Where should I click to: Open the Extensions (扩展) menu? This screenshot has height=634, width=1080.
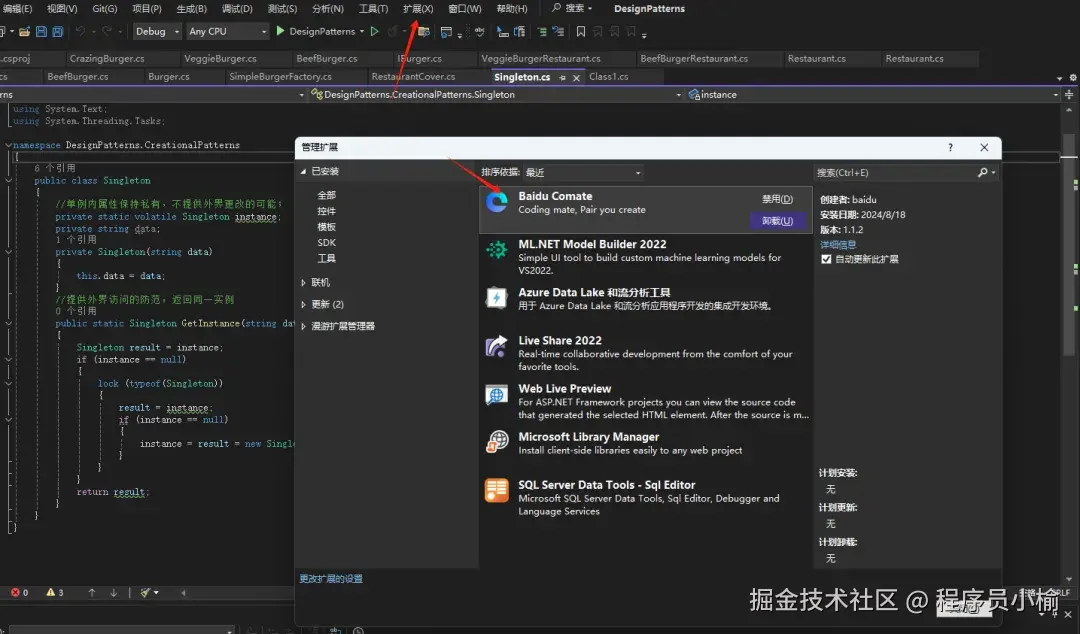[417, 9]
